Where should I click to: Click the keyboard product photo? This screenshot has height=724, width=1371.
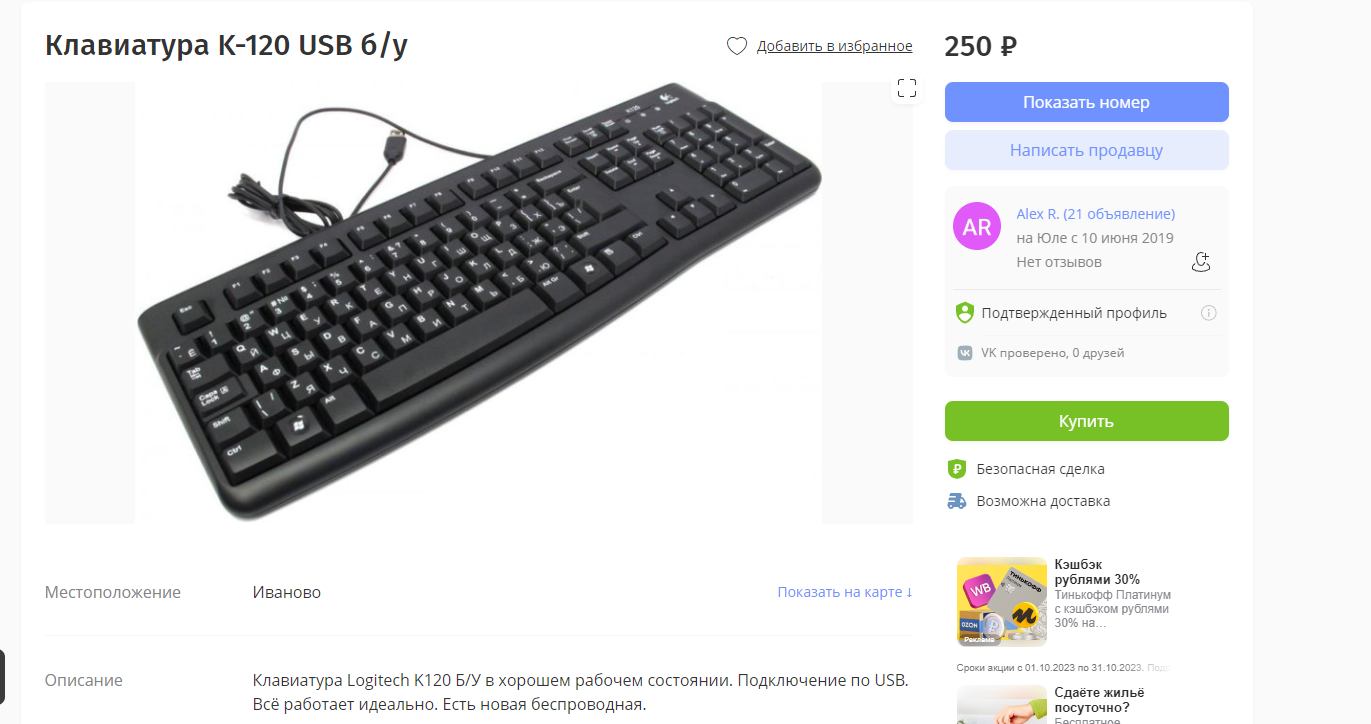[x=479, y=302]
